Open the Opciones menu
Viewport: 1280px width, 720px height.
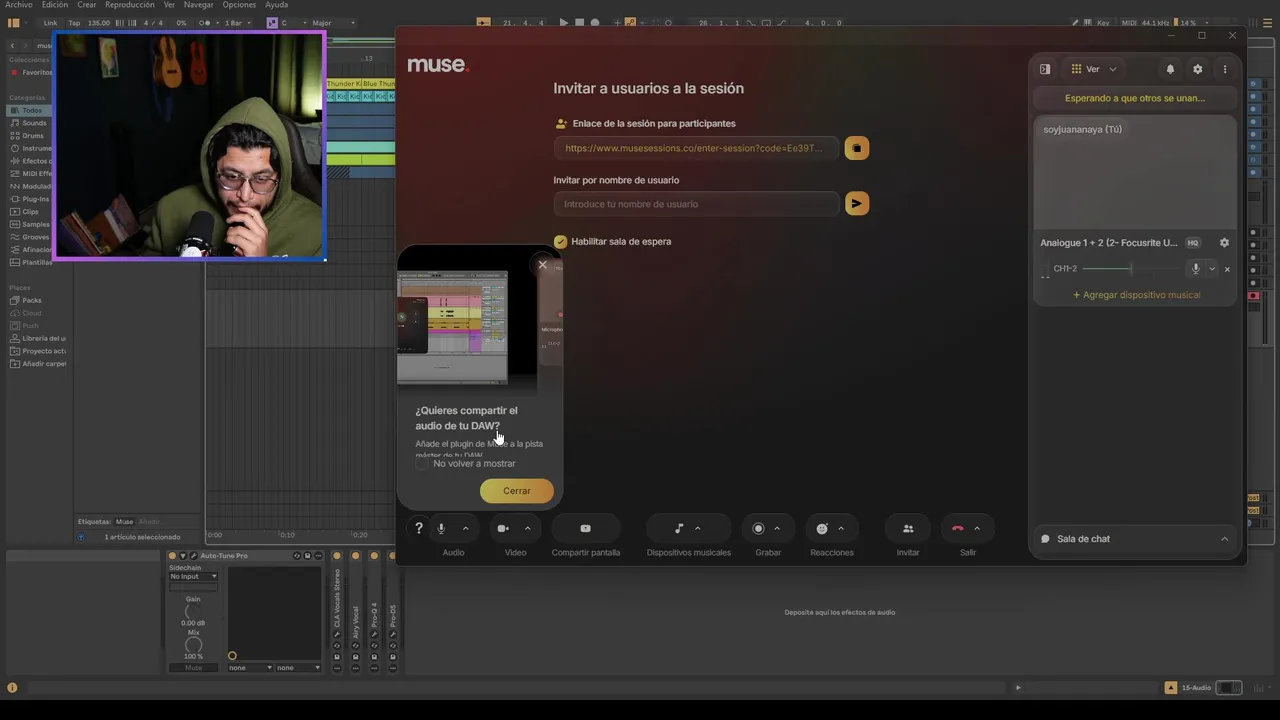[239, 5]
